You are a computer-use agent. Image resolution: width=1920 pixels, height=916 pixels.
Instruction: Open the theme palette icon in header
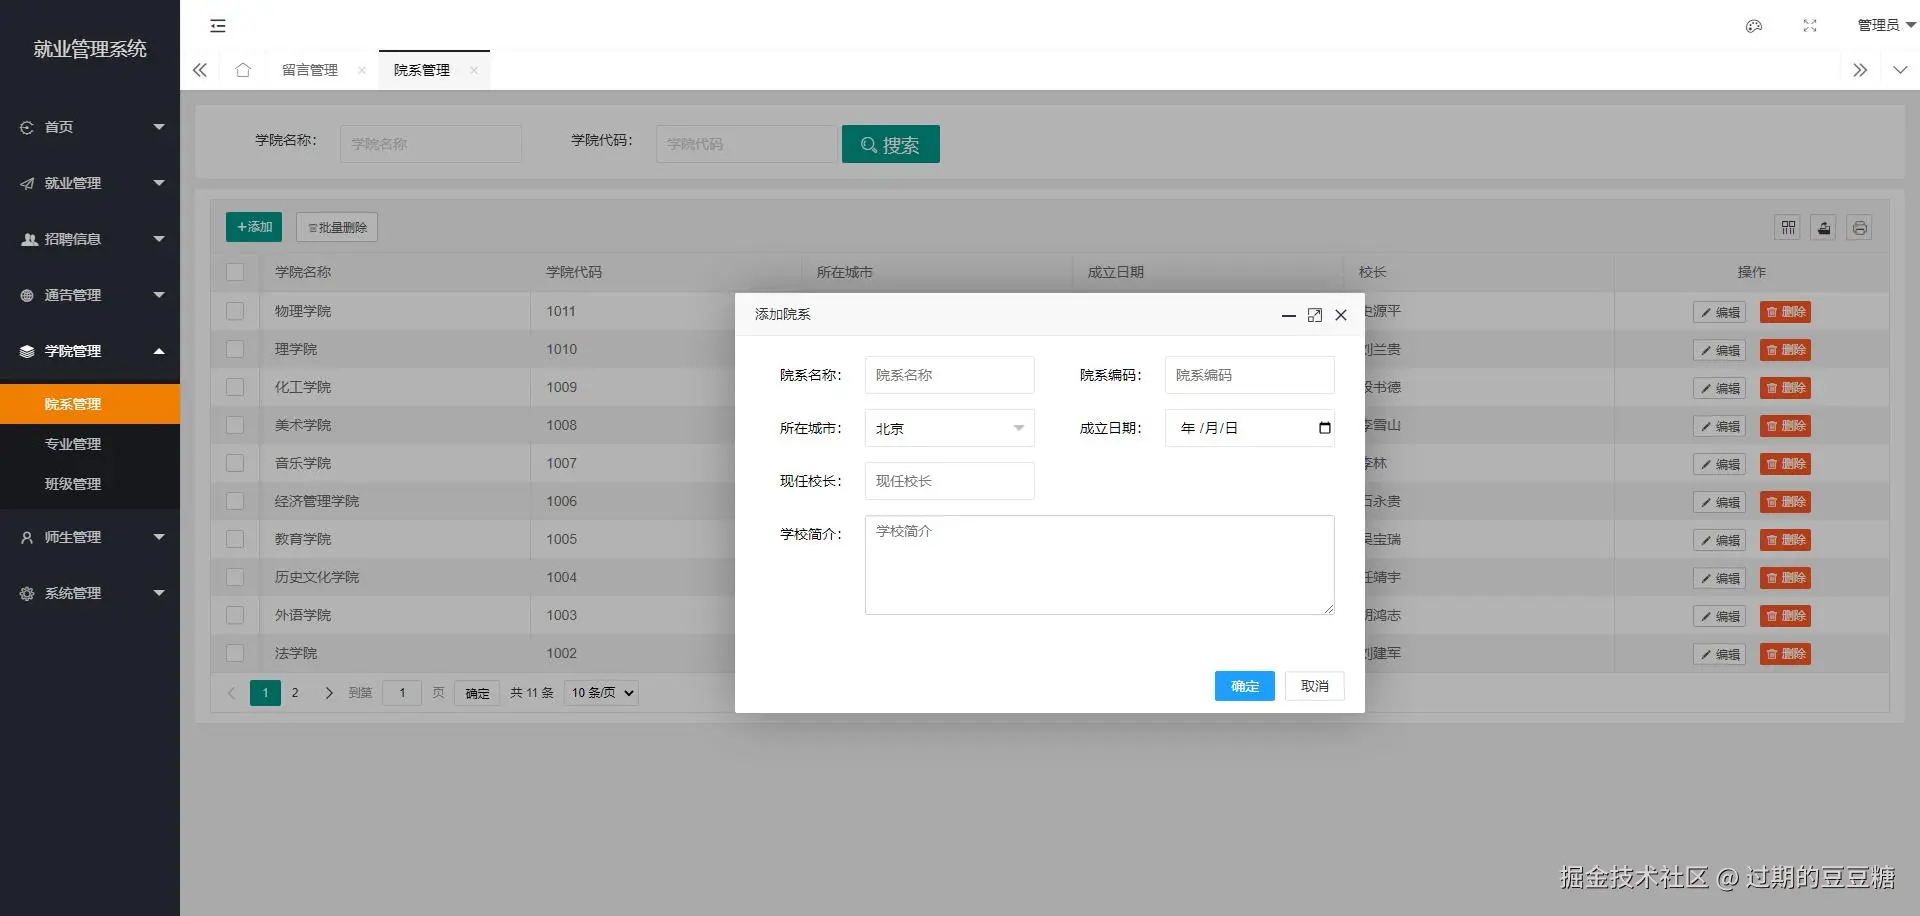[1753, 26]
